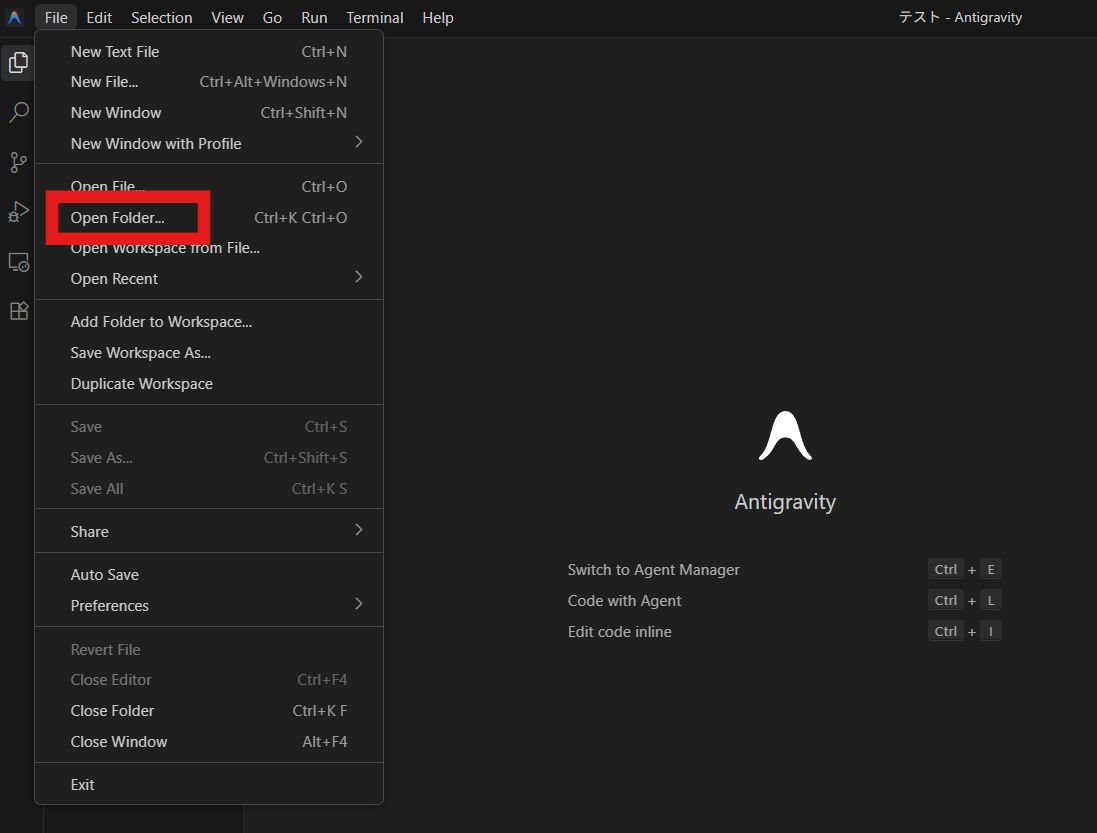The height and width of the screenshot is (833, 1097).
Task: Click the Ctrl key badge beside Edit code inline
Action: click(945, 631)
